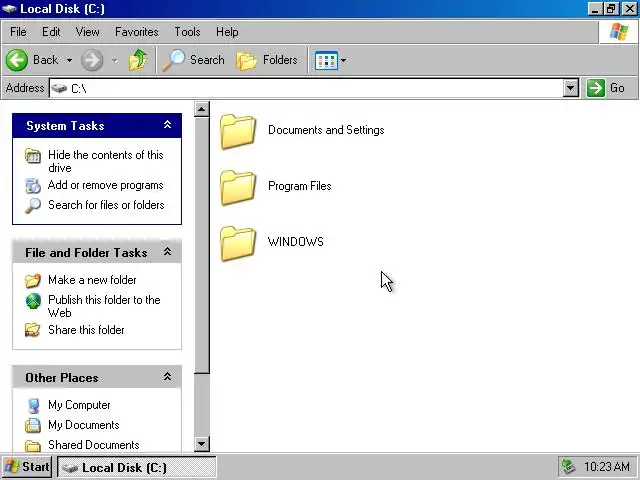Image resolution: width=640 pixels, height=480 pixels.
Task: Click Hide the contents of this drive
Action: click(x=106, y=161)
